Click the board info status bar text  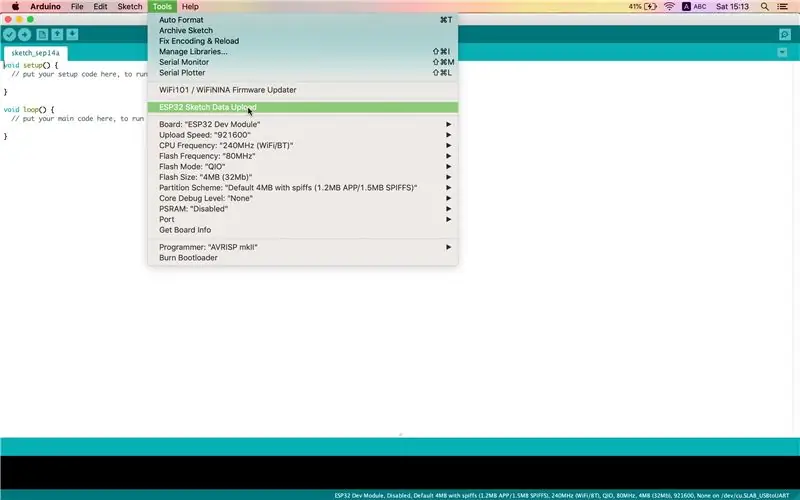[562, 495]
